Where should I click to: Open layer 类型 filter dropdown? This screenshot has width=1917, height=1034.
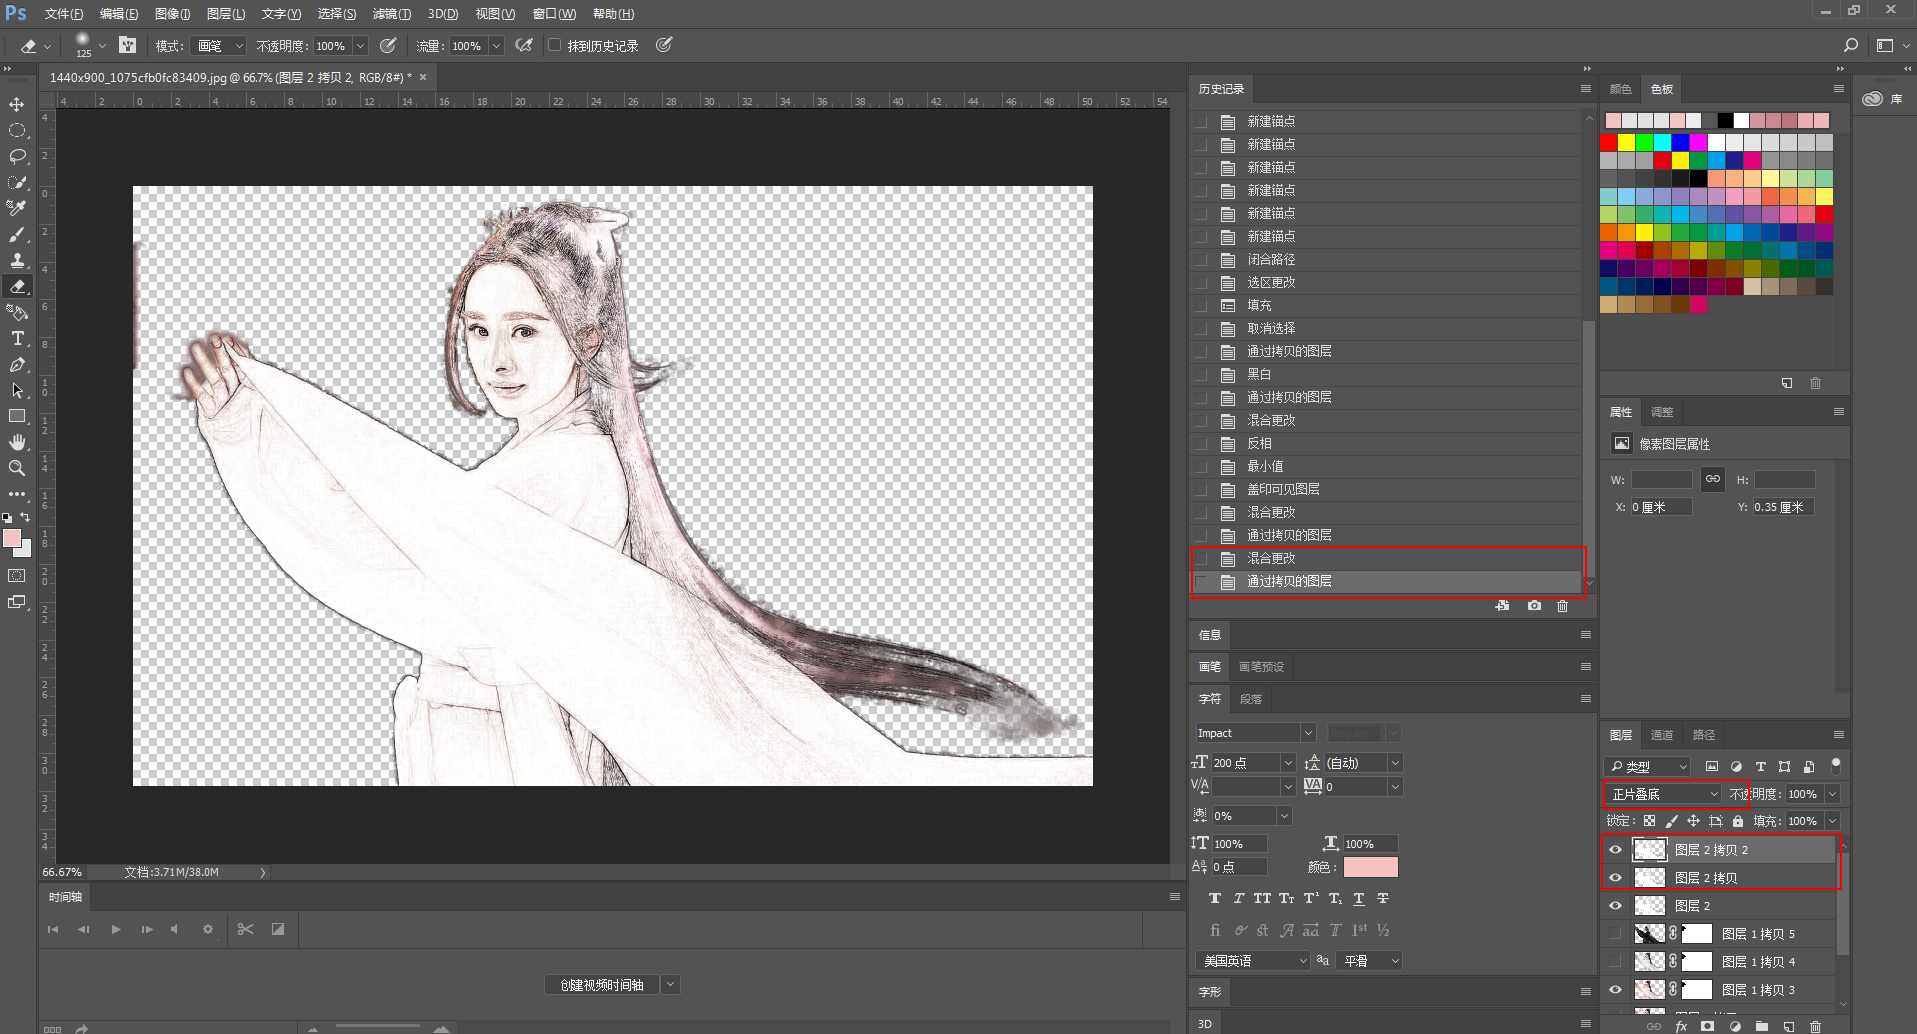coord(1648,767)
